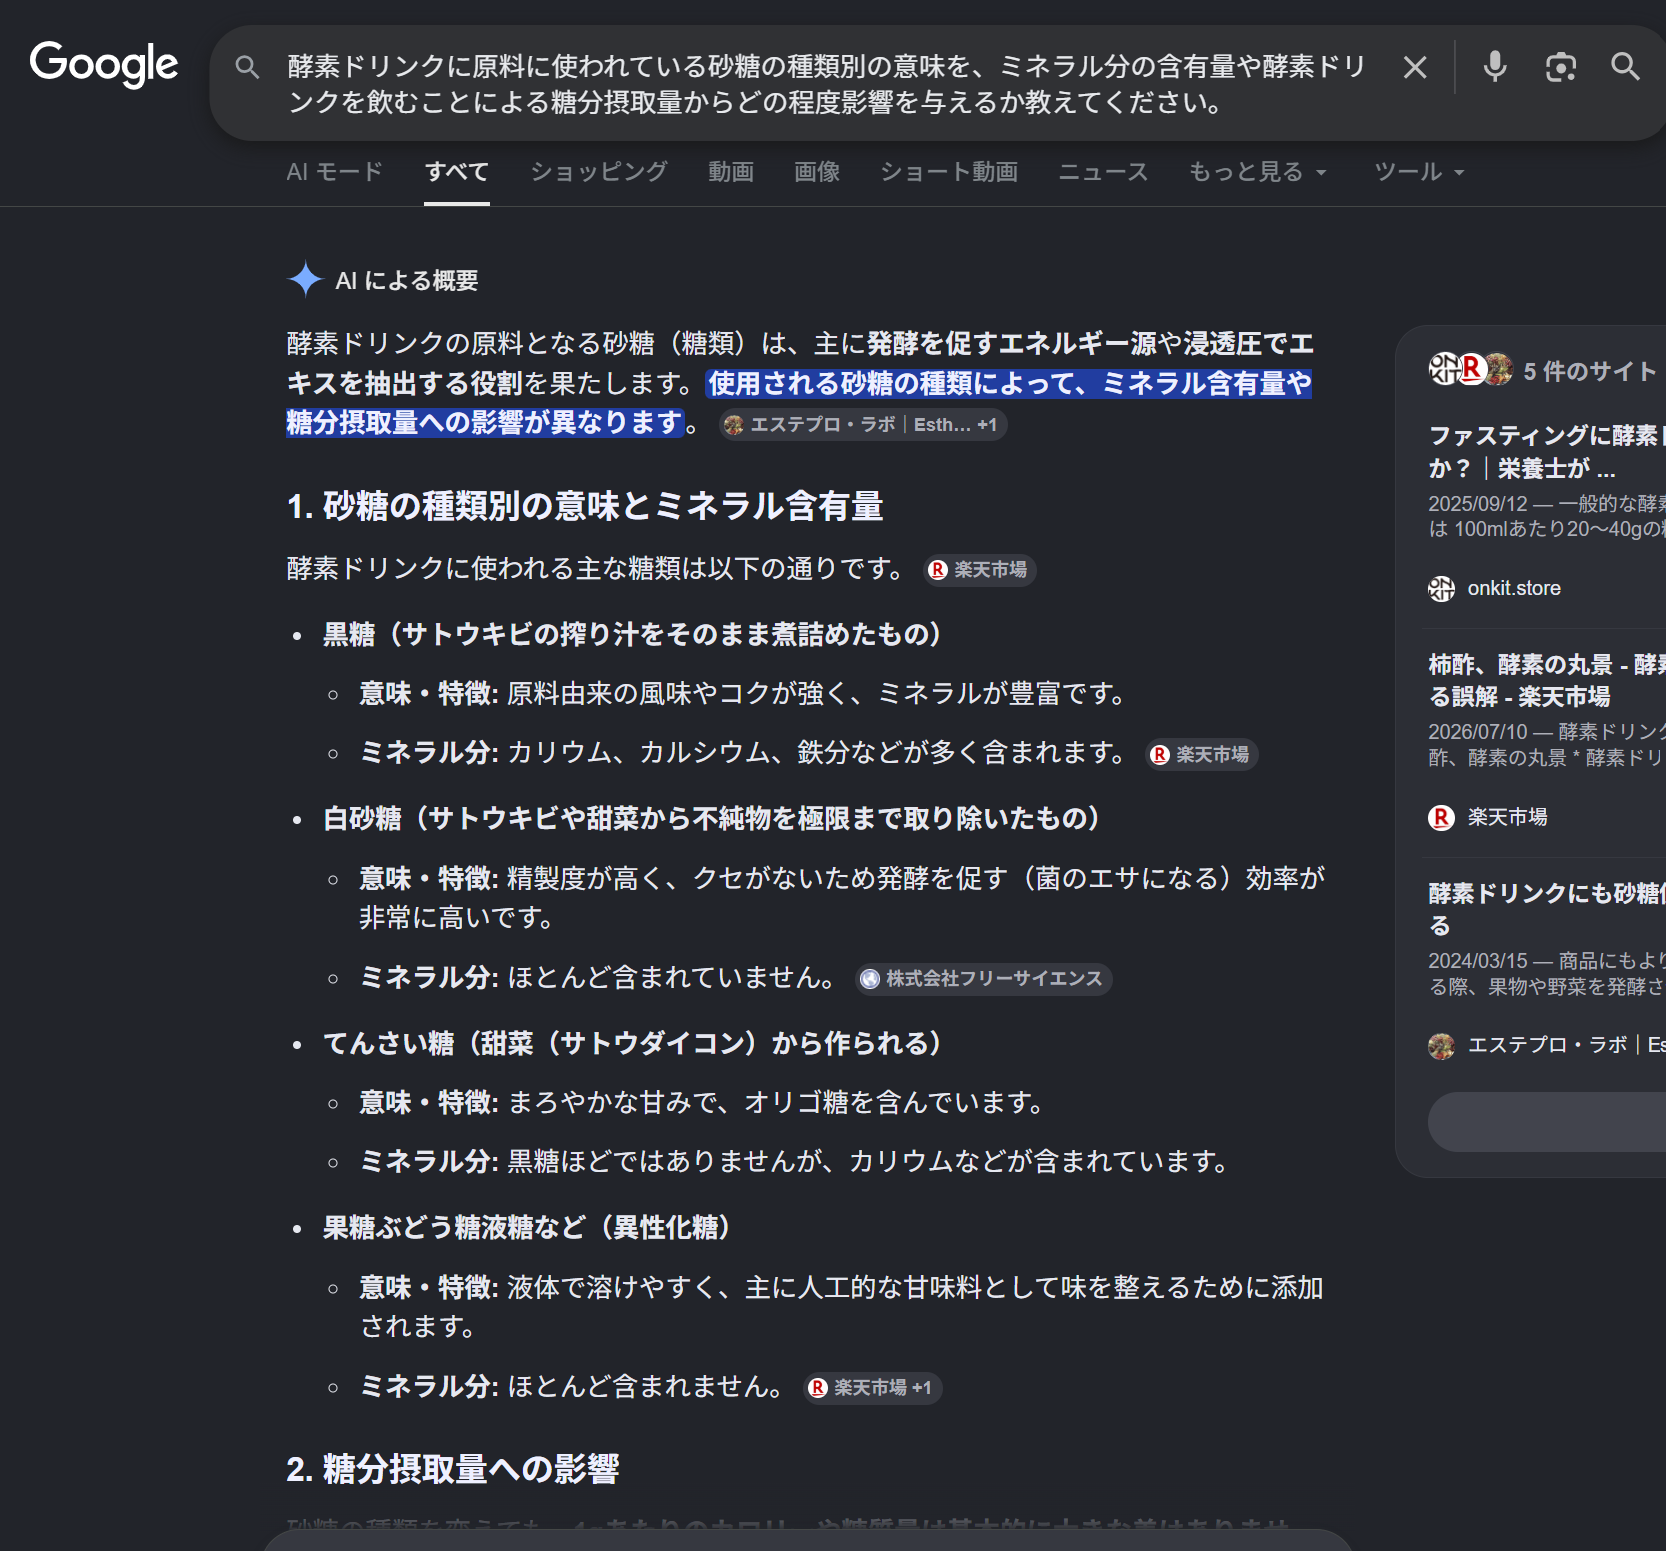
Task: Open 楽天市場 chip after 以下の通りです
Action: pos(979,570)
